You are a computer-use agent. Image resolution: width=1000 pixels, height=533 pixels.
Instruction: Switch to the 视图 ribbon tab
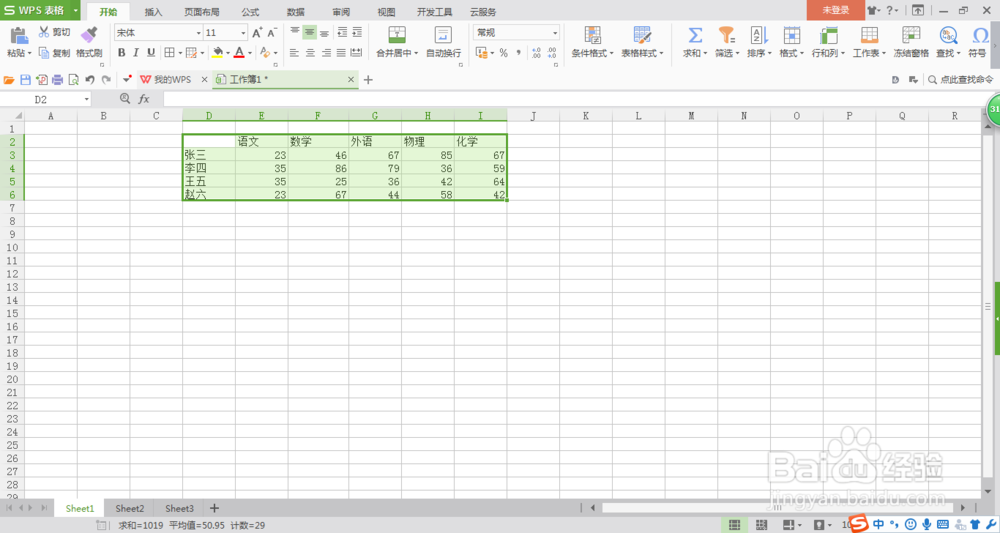click(386, 11)
